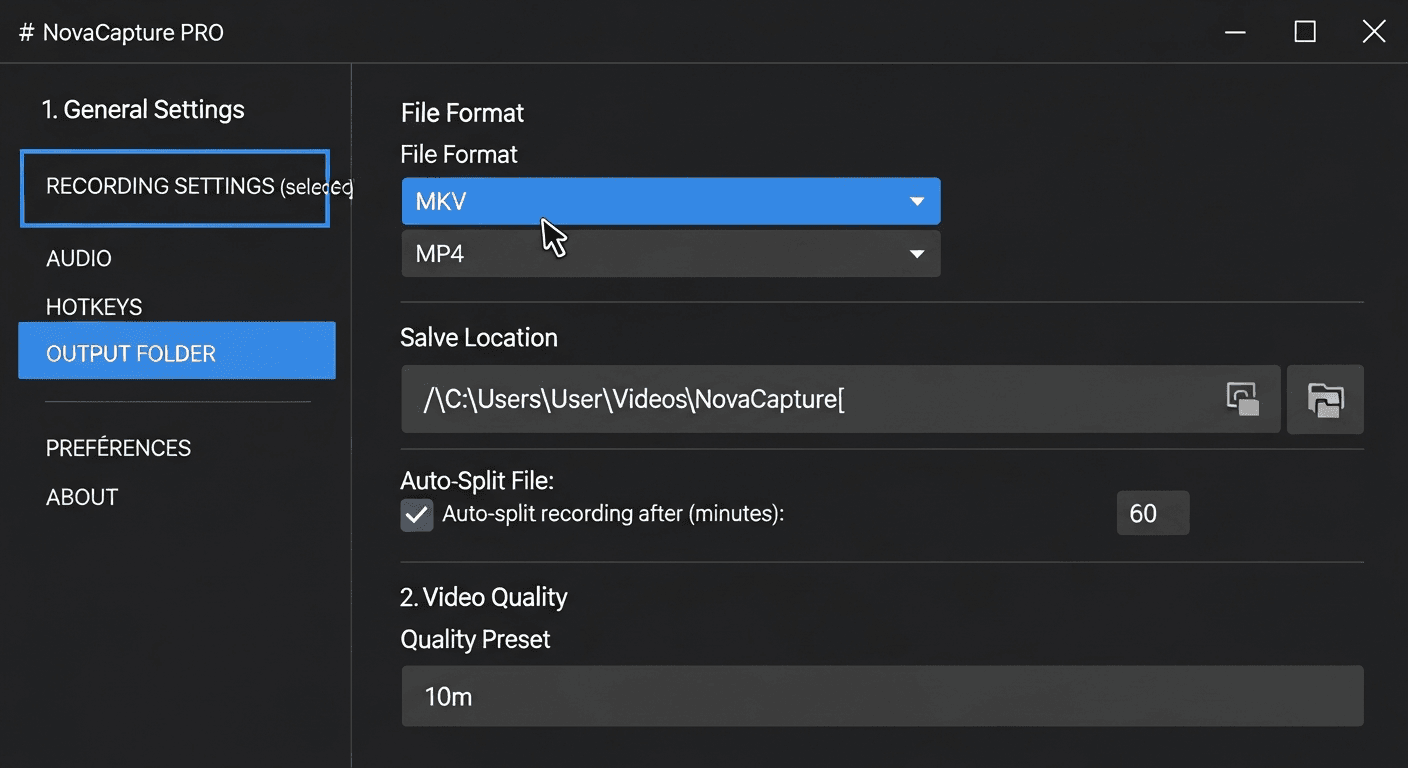Maximize the application window
Viewport: 1408px width, 768px height.
click(x=1304, y=31)
